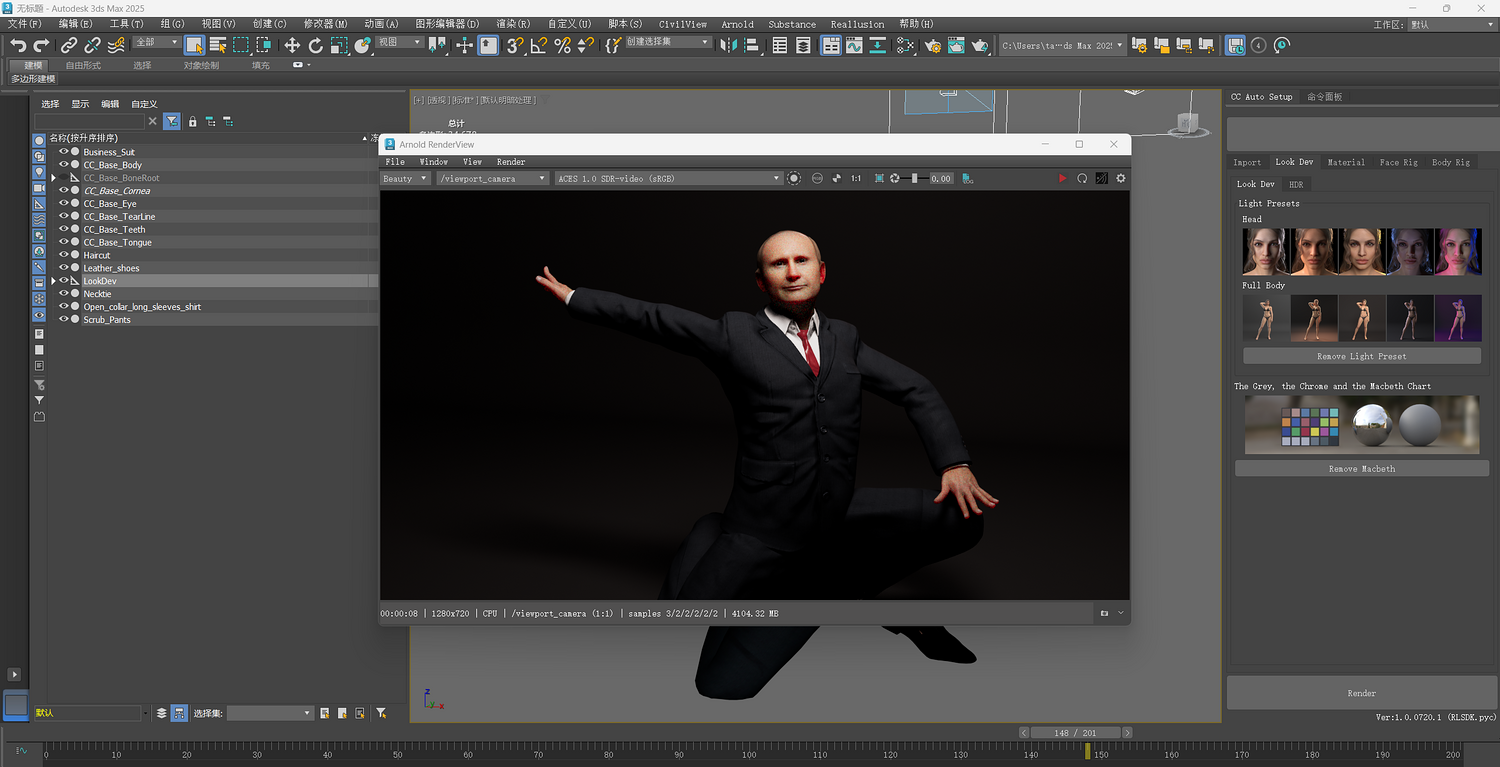This screenshot has width=1500, height=767.
Task: Click the Remove Light Preset button
Action: pos(1362,356)
